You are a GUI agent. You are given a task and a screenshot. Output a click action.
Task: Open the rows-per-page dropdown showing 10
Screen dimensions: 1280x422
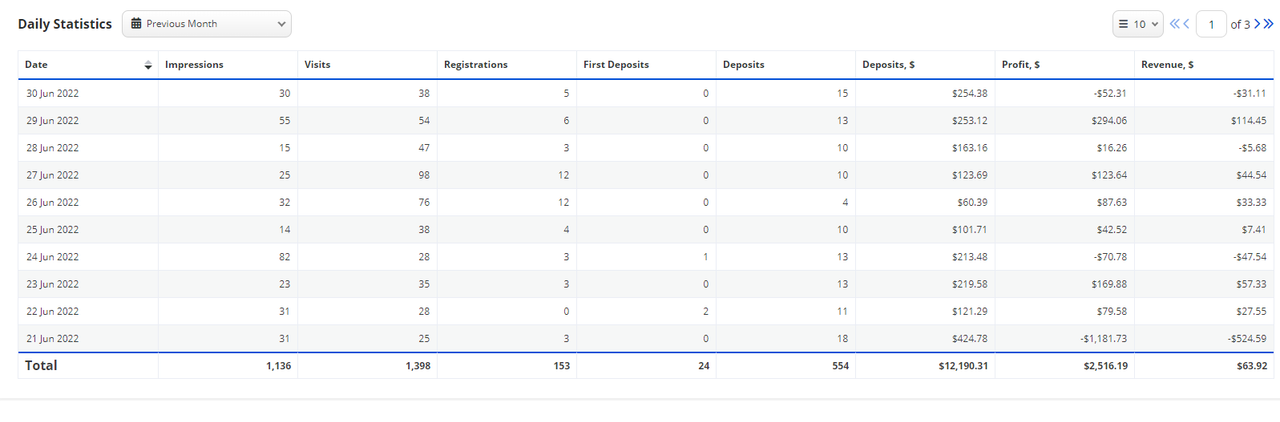click(1138, 24)
